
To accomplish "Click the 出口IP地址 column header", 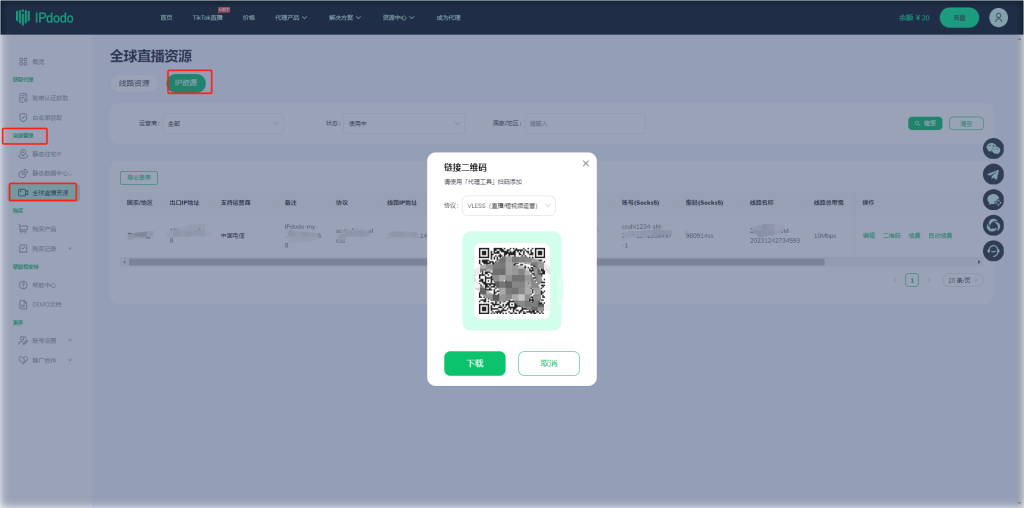I will point(185,203).
